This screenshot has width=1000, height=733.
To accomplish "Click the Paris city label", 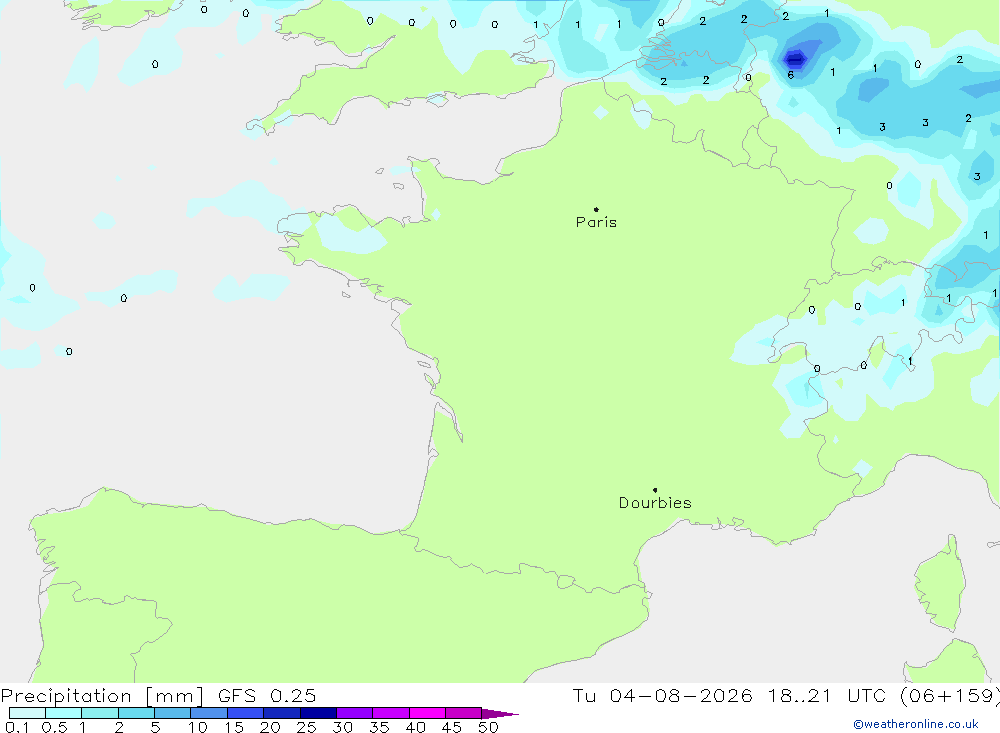I will coord(596,222).
